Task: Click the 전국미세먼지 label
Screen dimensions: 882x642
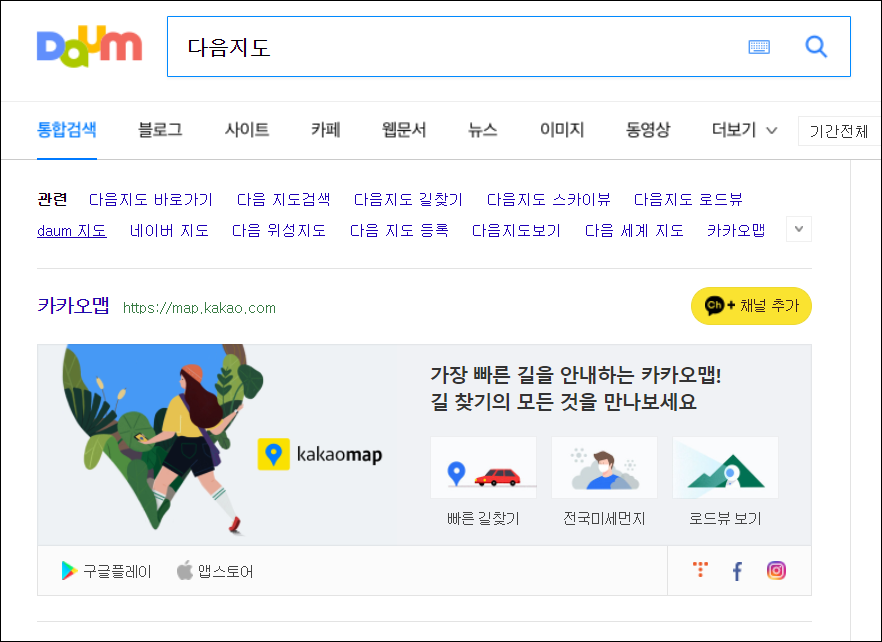Action: 604,518
